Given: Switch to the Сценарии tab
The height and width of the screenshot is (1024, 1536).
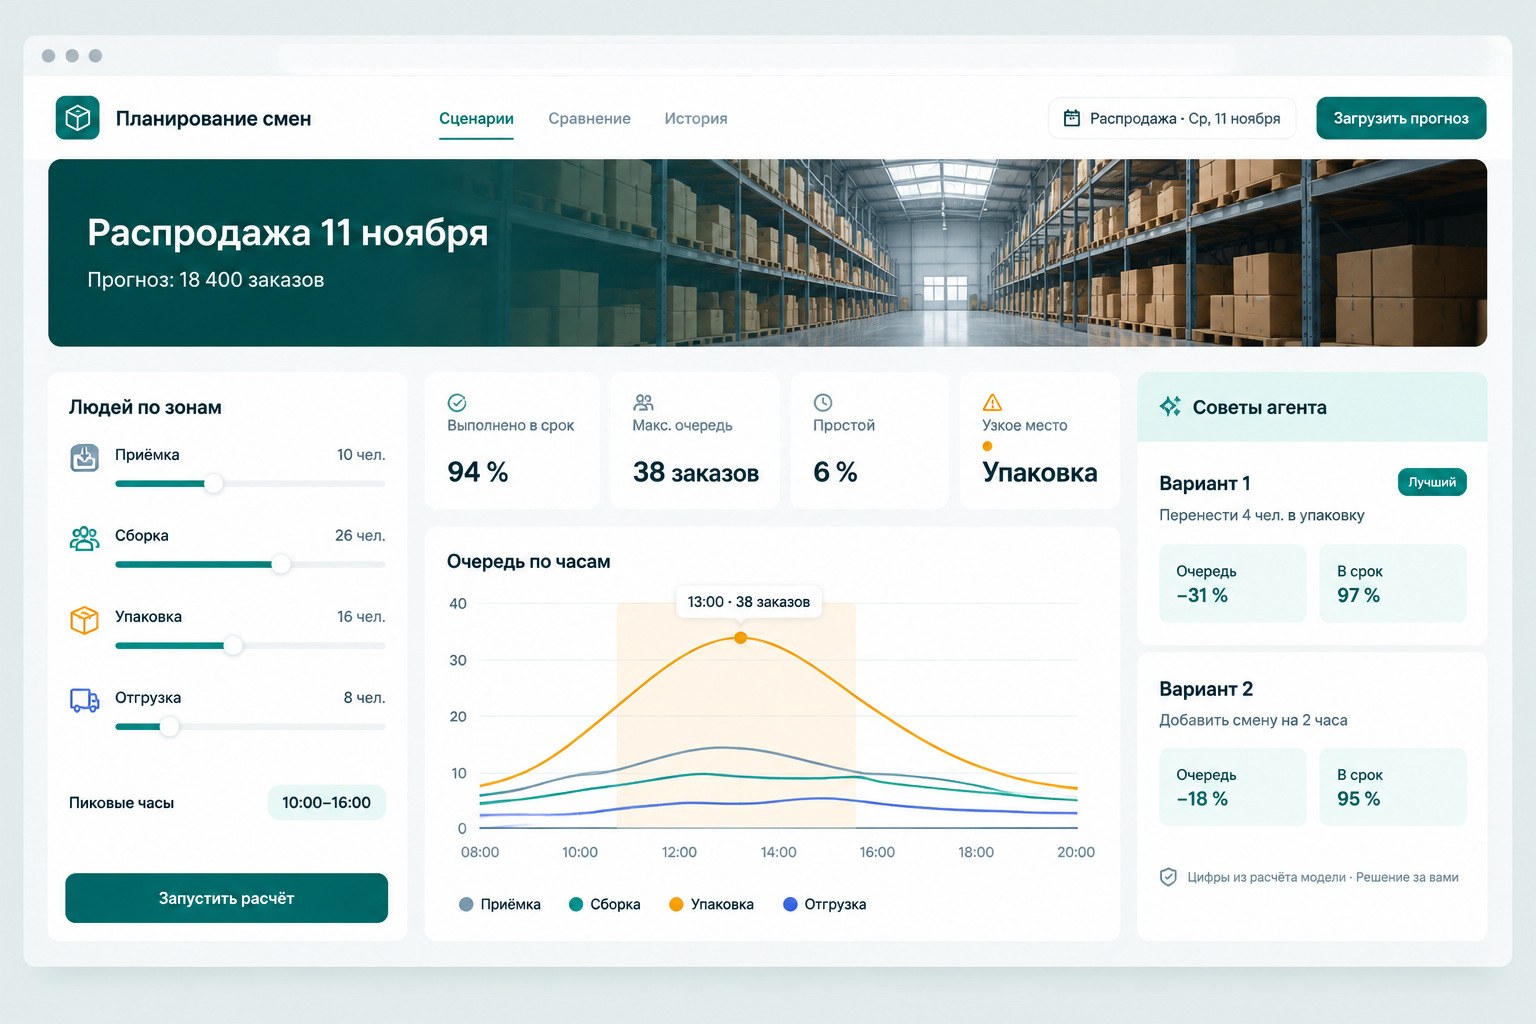Looking at the screenshot, I should pyautogui.click(x=476, y=118).
